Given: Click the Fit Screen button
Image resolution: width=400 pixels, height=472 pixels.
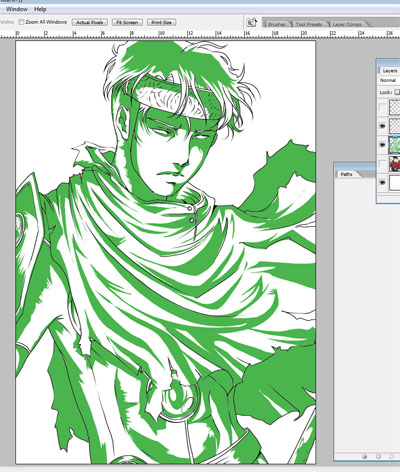Looking at the screenshot, I should [x=127, y=22].
